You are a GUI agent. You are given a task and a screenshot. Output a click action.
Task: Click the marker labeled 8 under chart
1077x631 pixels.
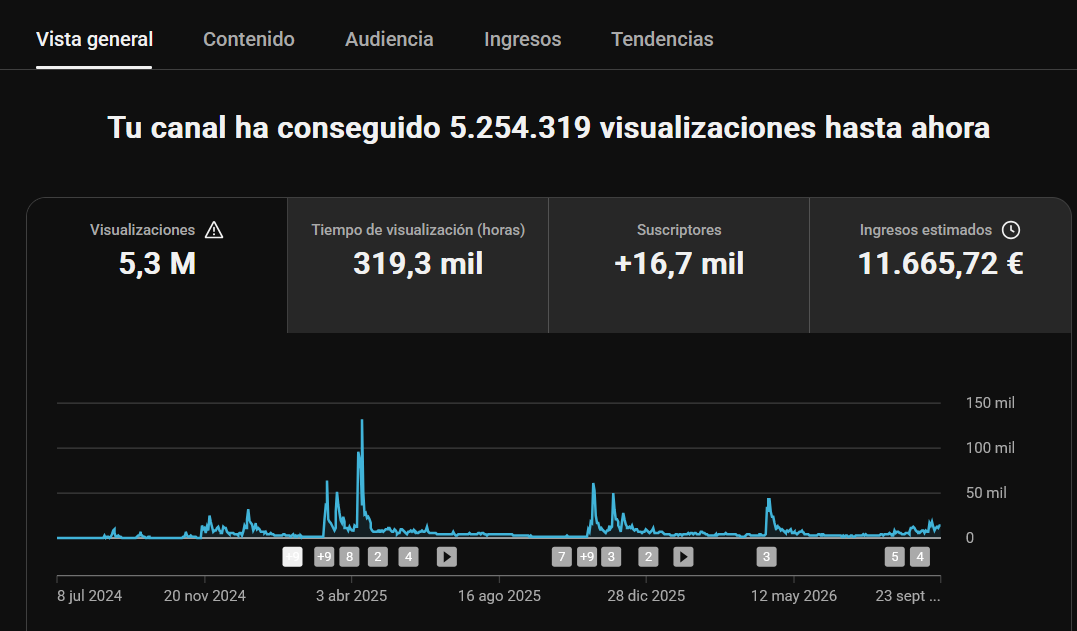[349, 557]
